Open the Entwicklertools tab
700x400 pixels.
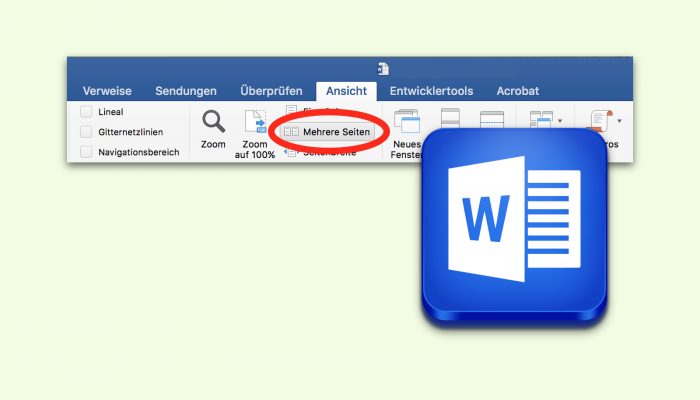coord(431,91)
